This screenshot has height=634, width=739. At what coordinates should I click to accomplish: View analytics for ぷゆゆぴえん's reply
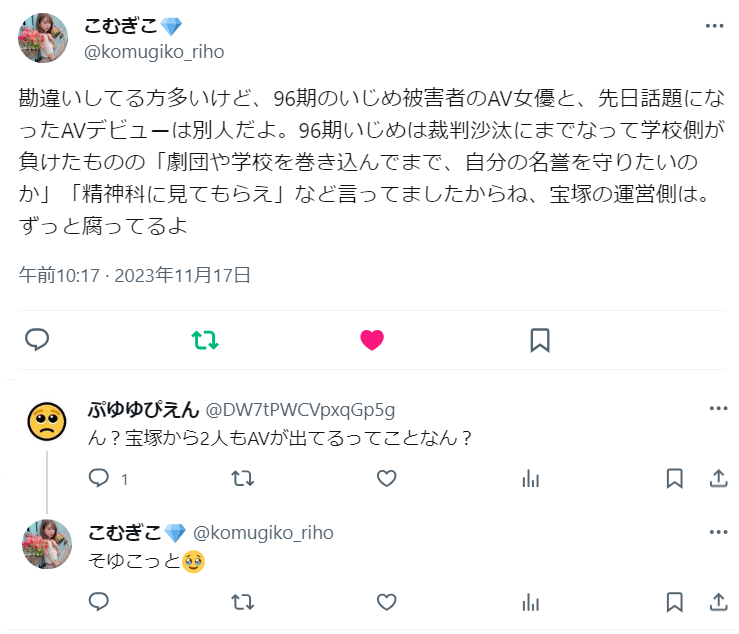531,479
